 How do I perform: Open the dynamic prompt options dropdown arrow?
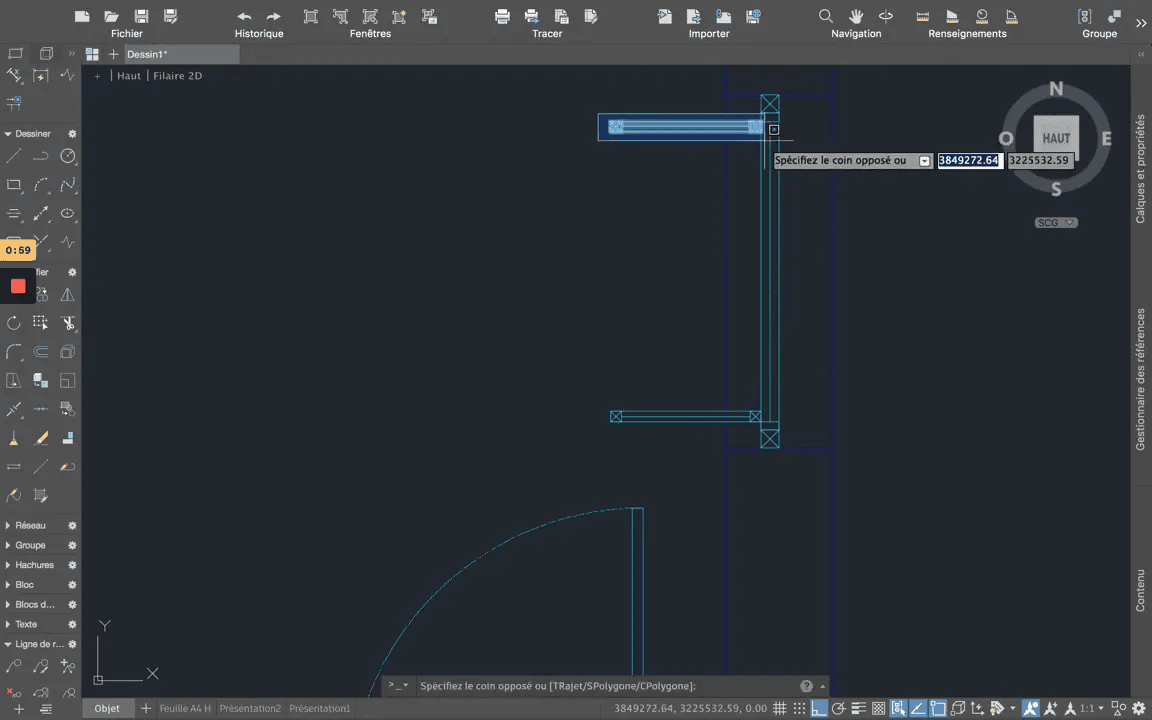click(x=924, y=161)
